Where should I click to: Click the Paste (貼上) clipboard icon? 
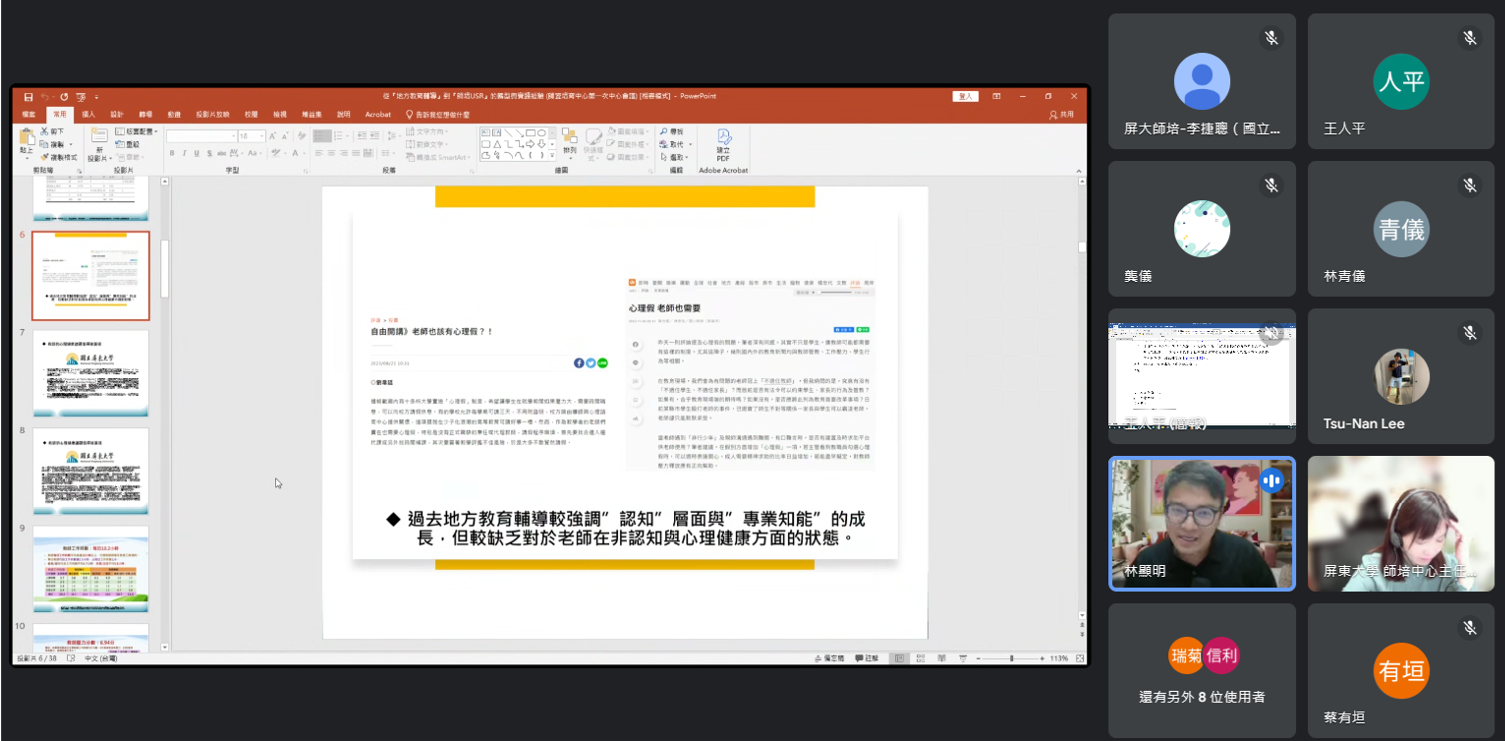[27, 140]
